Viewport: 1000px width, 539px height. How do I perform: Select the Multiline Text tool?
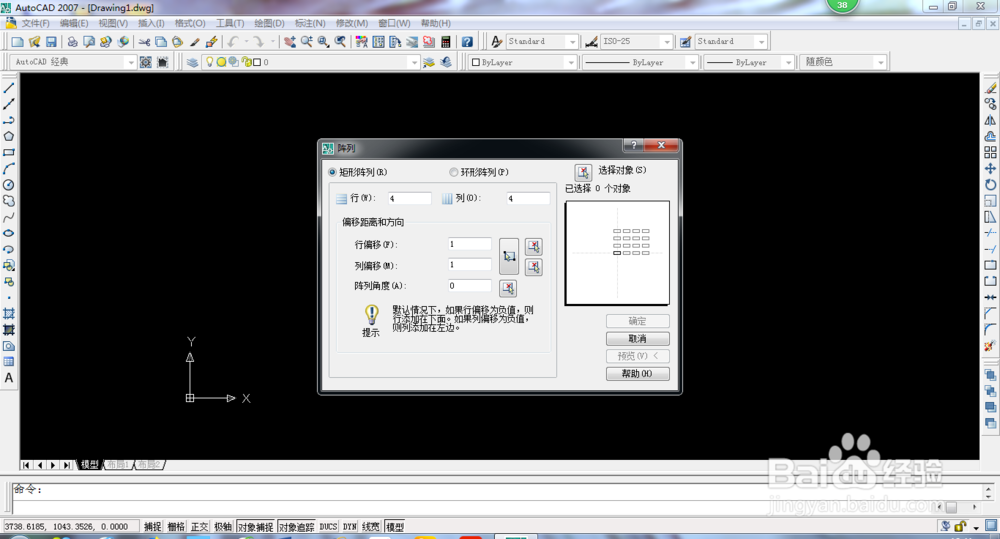(9, 378)
